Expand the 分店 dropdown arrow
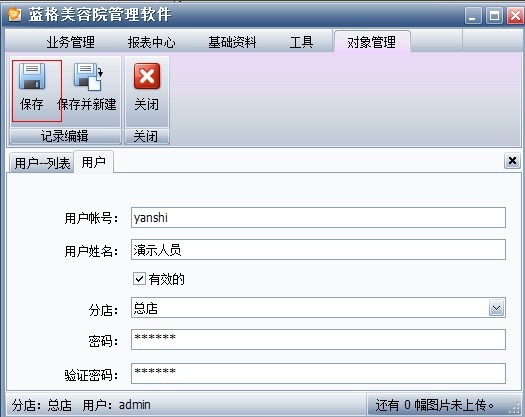The image size is (525, 417). click(x=496, y=308)
